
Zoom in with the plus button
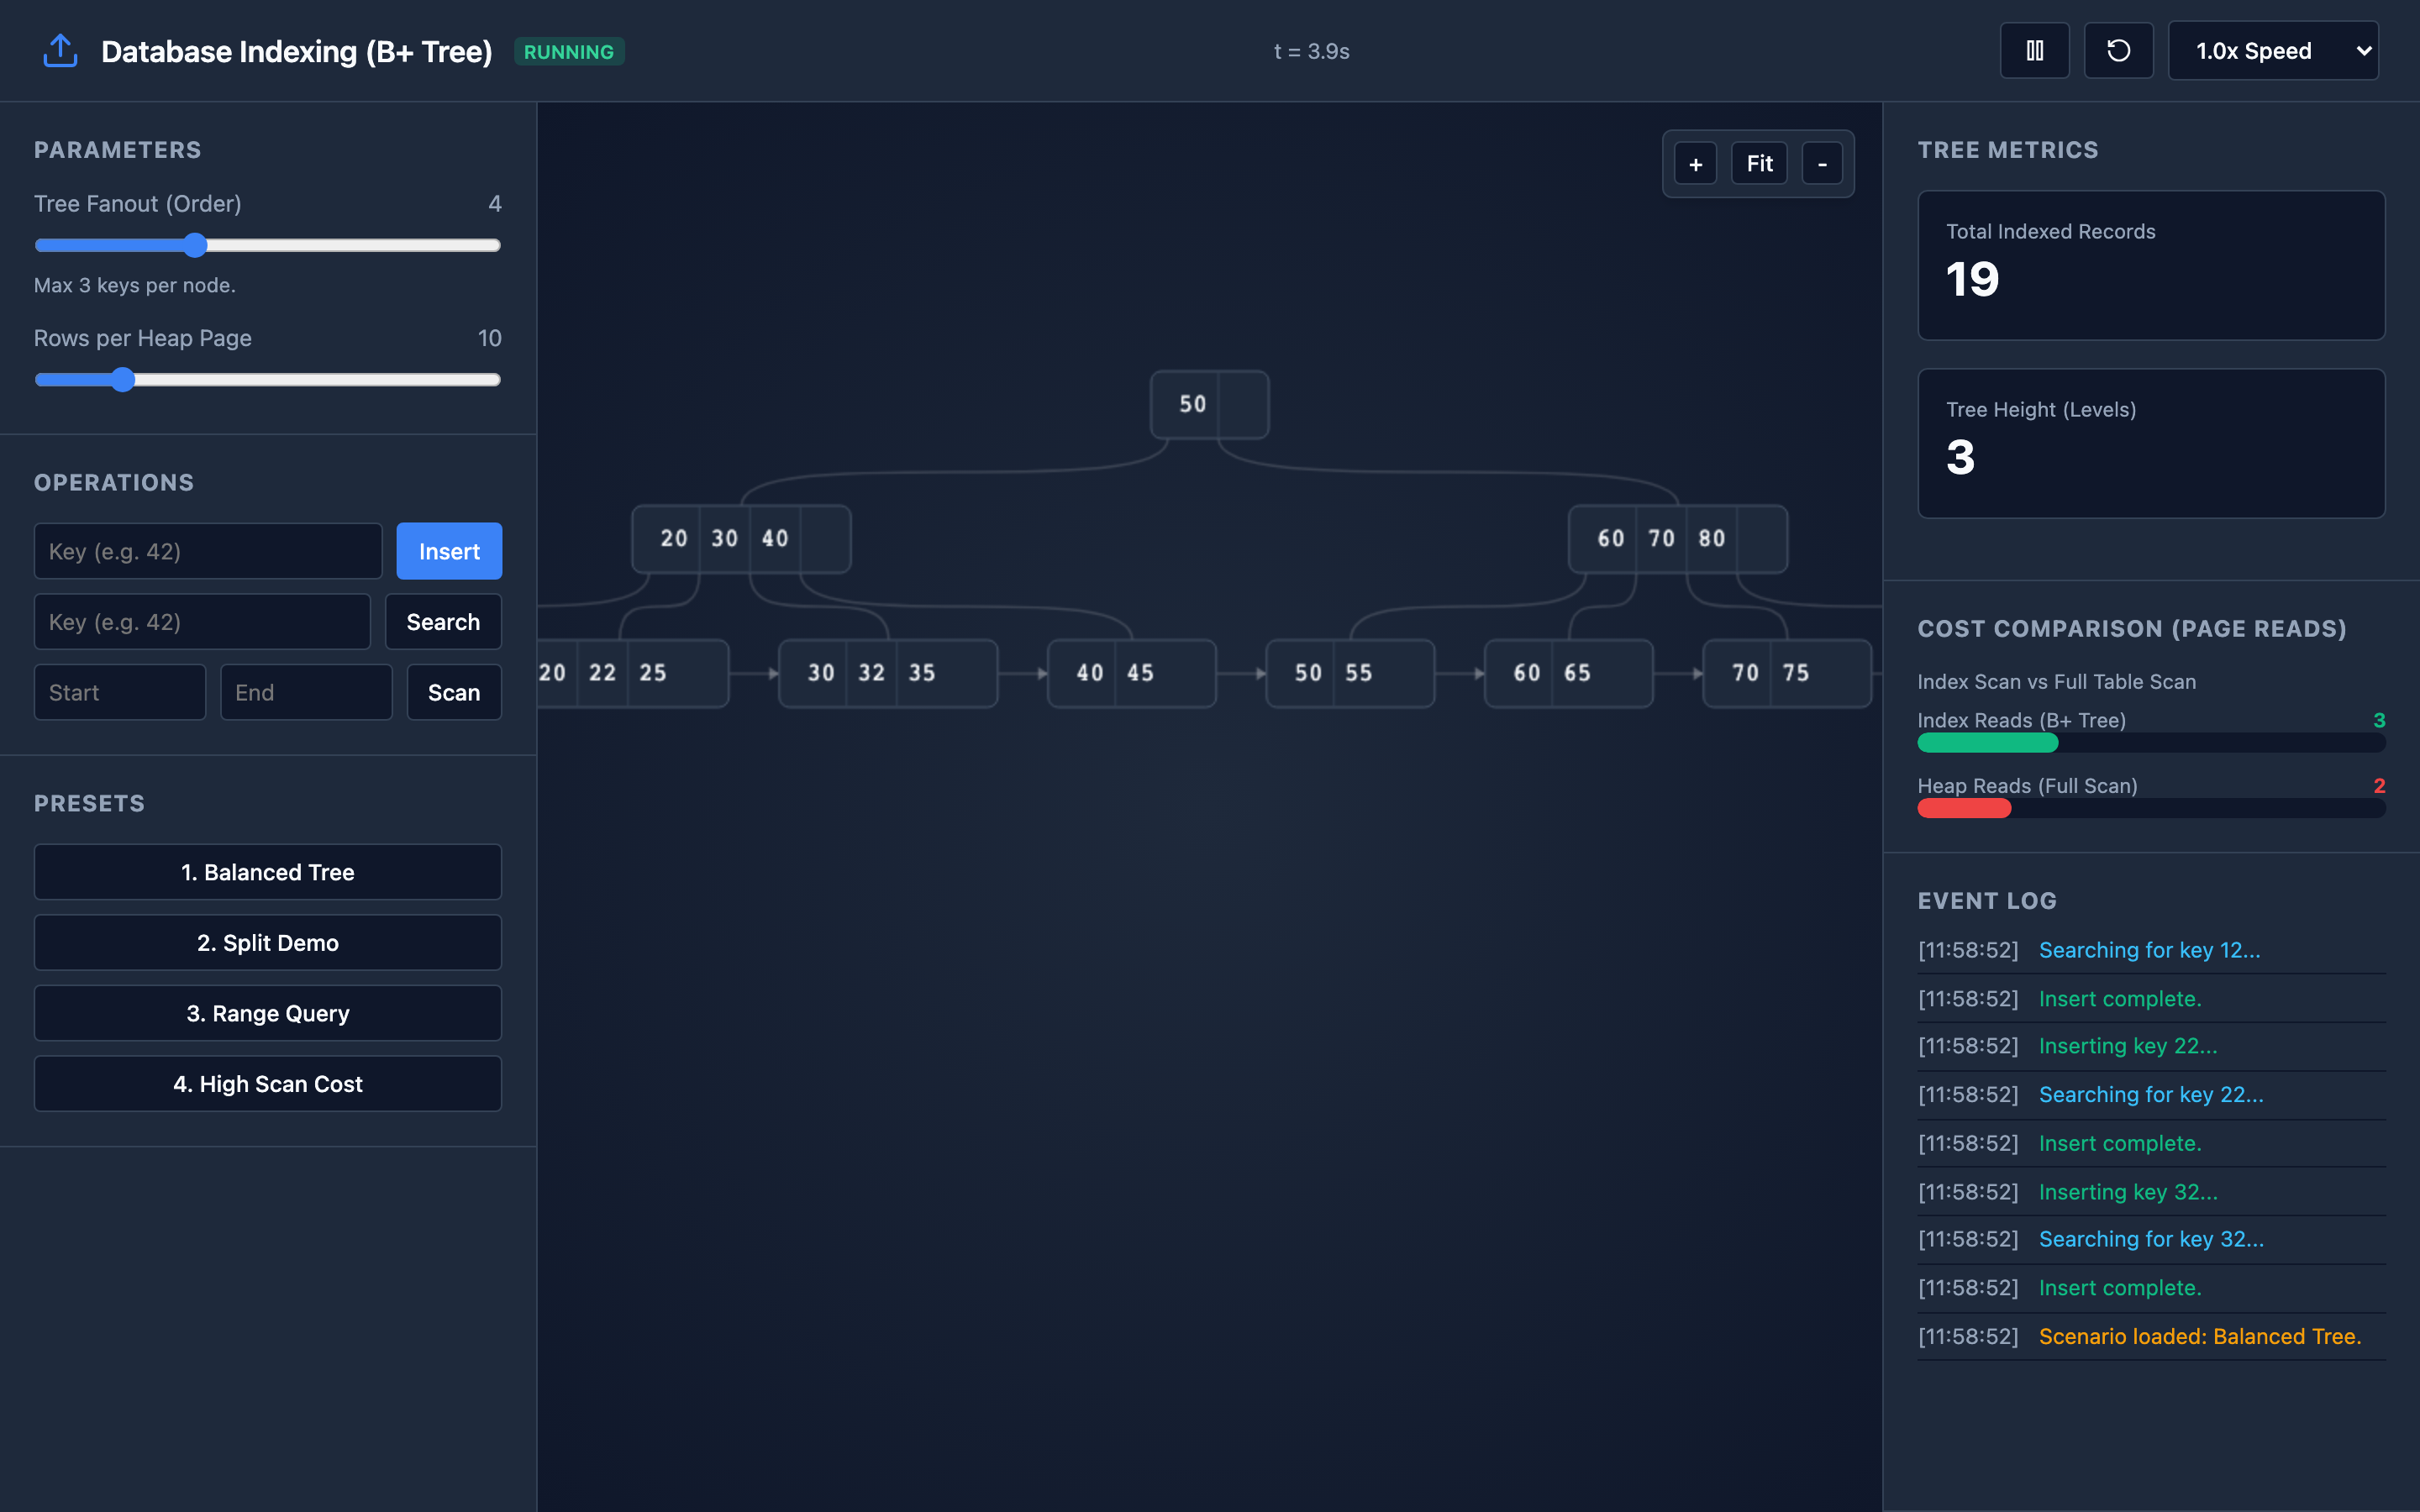pyautogui.click(x=1695, y=164)
